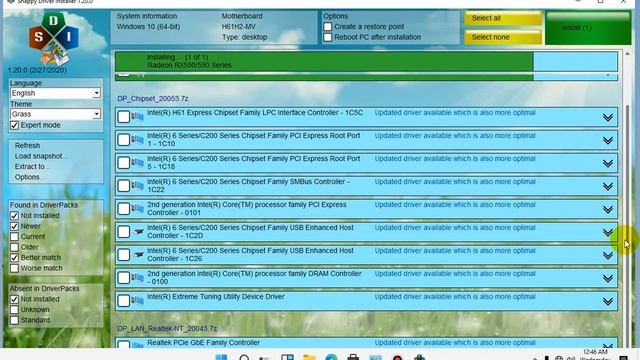The width and height of the screenshot is (640, 360).
Task: Expand USB Enhanced Host Controller - 1C2D row
Action: pos(608,232)
